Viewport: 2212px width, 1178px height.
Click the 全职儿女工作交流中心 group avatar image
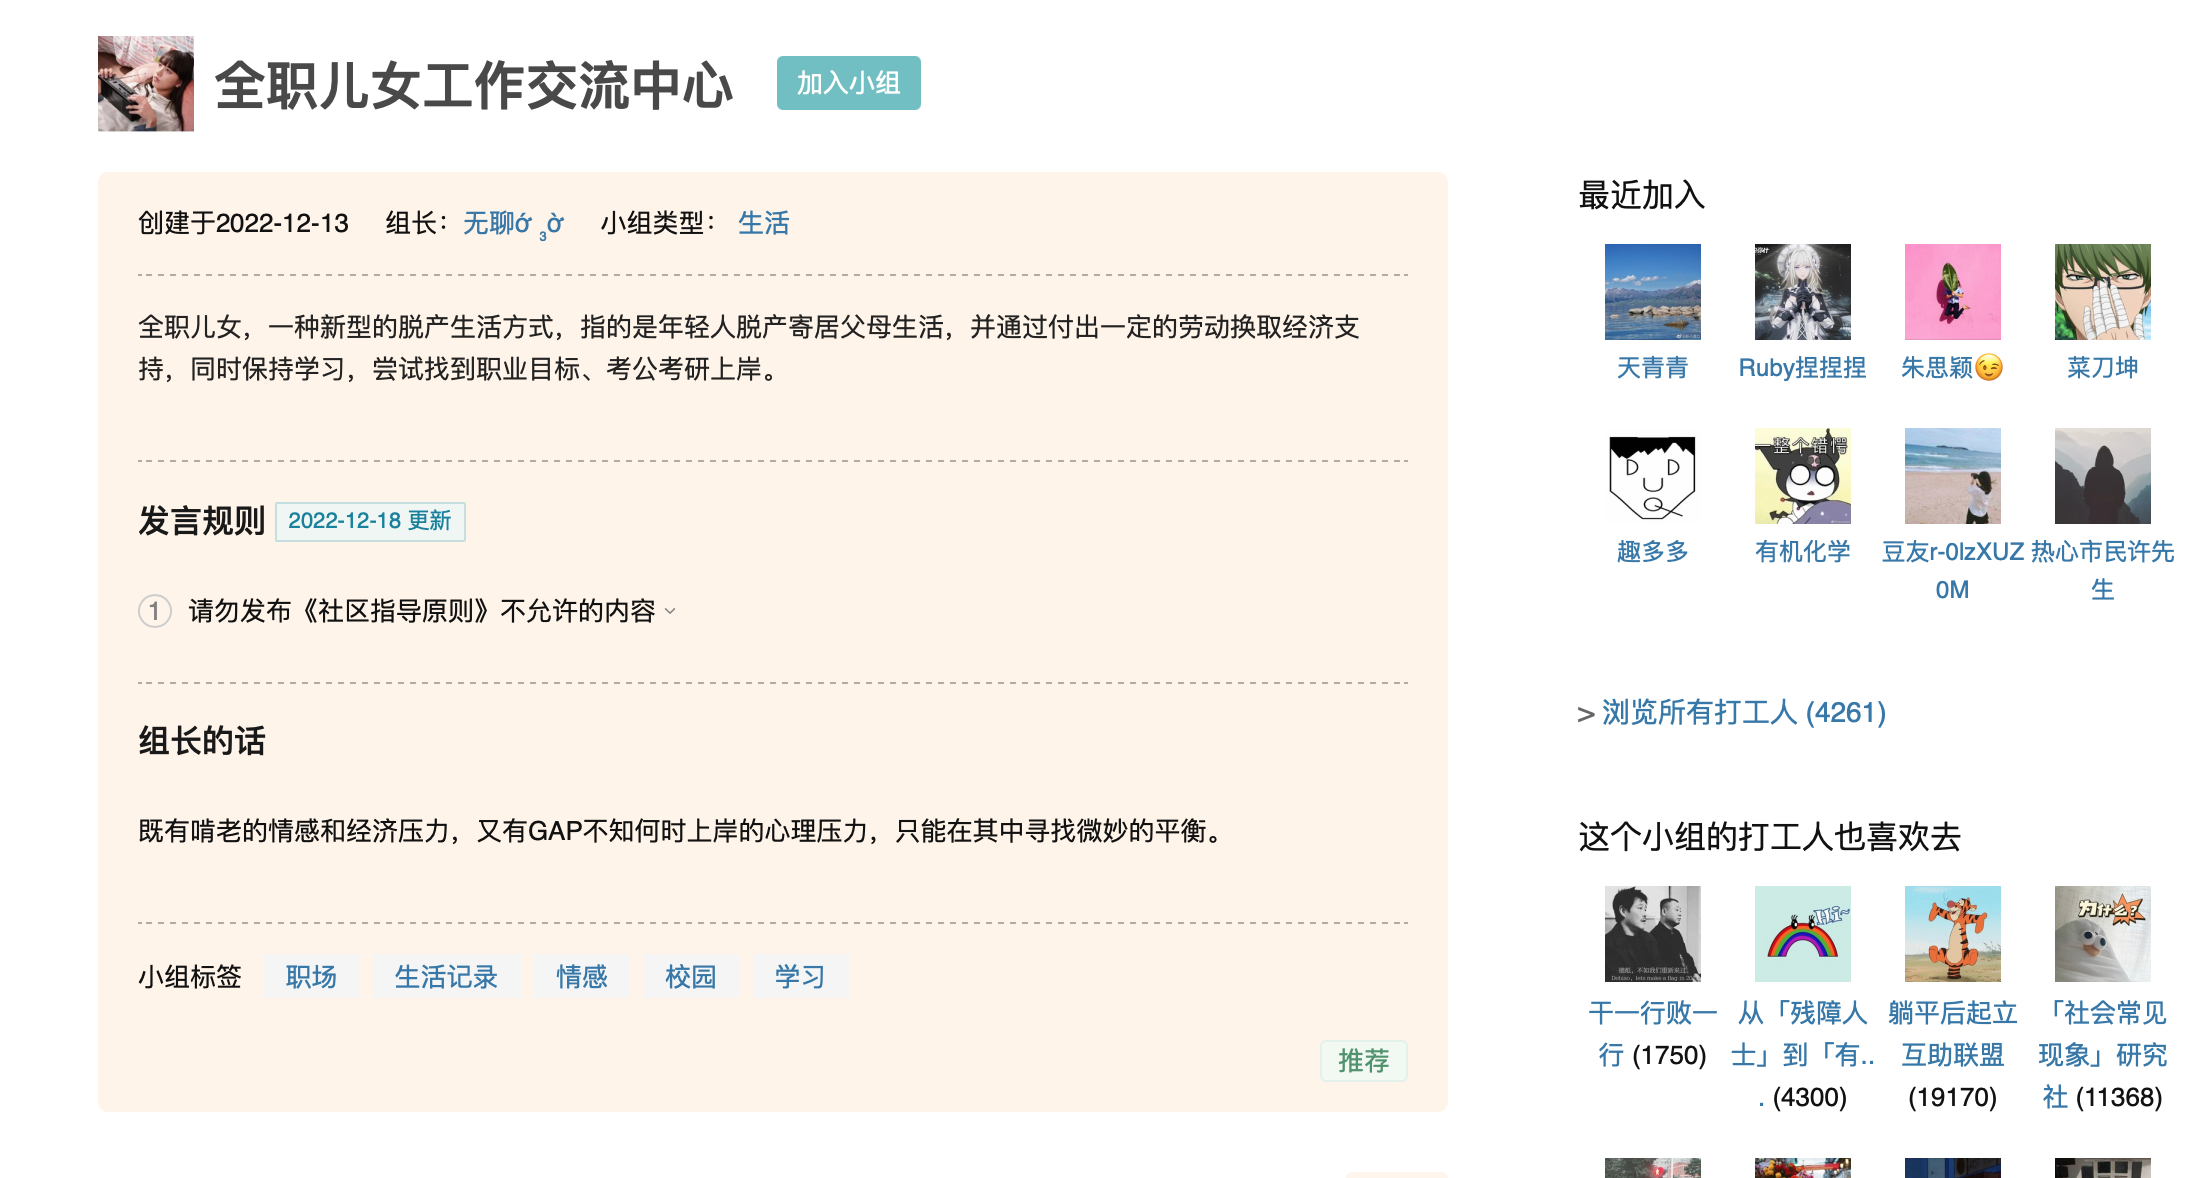[x=146, y=84]
